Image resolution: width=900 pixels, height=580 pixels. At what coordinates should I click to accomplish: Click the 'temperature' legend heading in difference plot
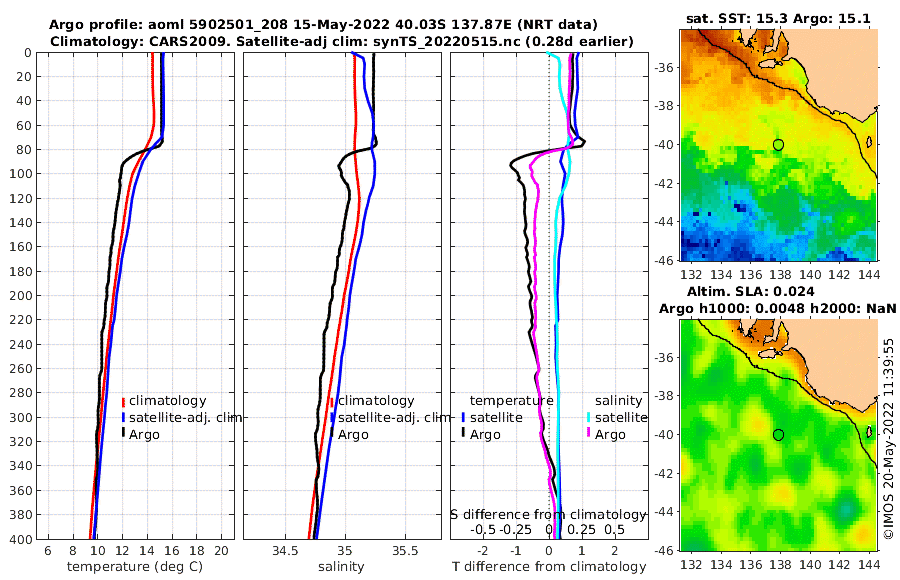512,401
